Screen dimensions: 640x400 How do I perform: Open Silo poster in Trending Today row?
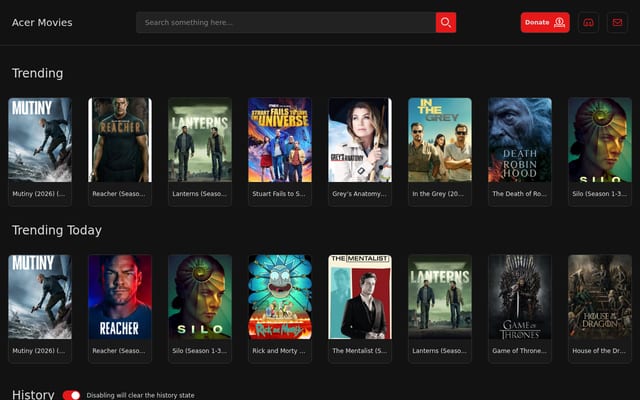click(200, 297)
